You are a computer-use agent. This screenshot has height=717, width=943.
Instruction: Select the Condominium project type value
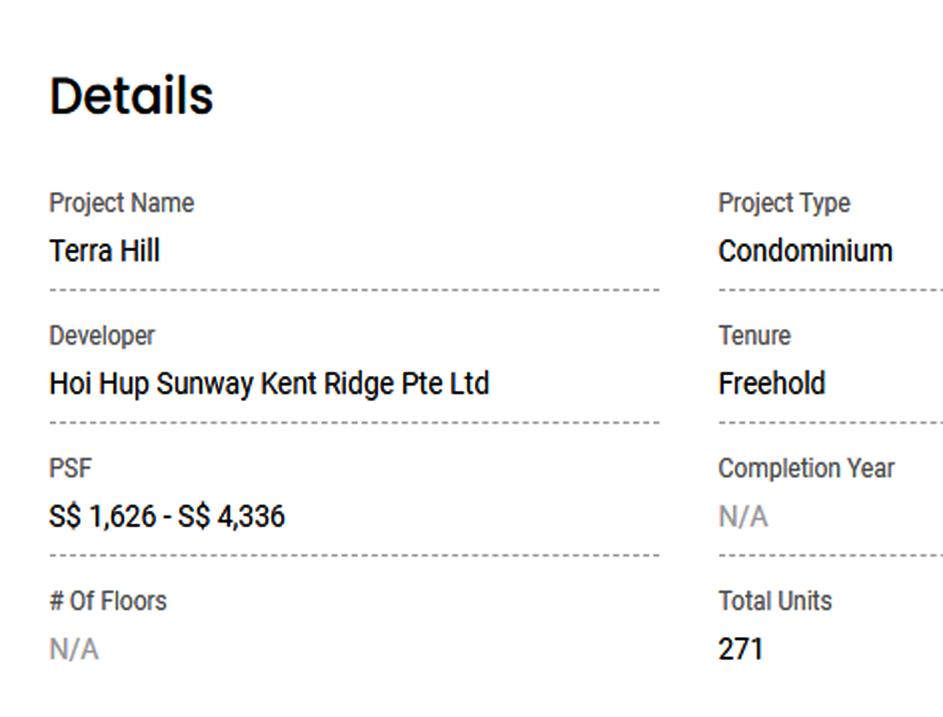tap(805, 250)
